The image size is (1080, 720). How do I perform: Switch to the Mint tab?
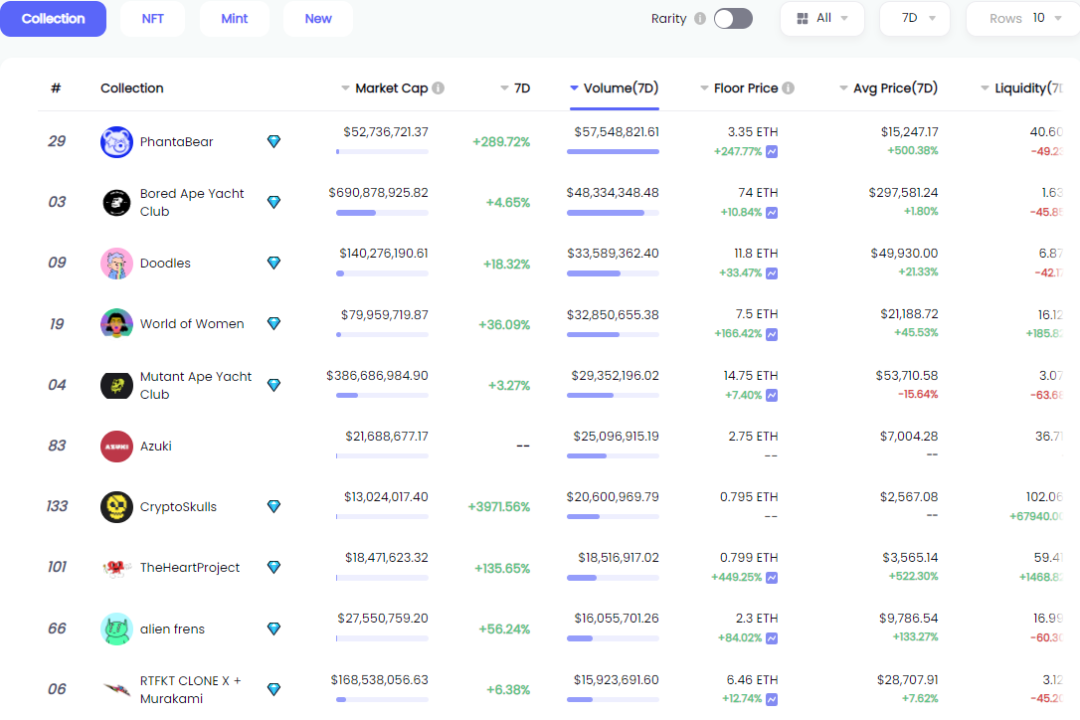(234, 19)
